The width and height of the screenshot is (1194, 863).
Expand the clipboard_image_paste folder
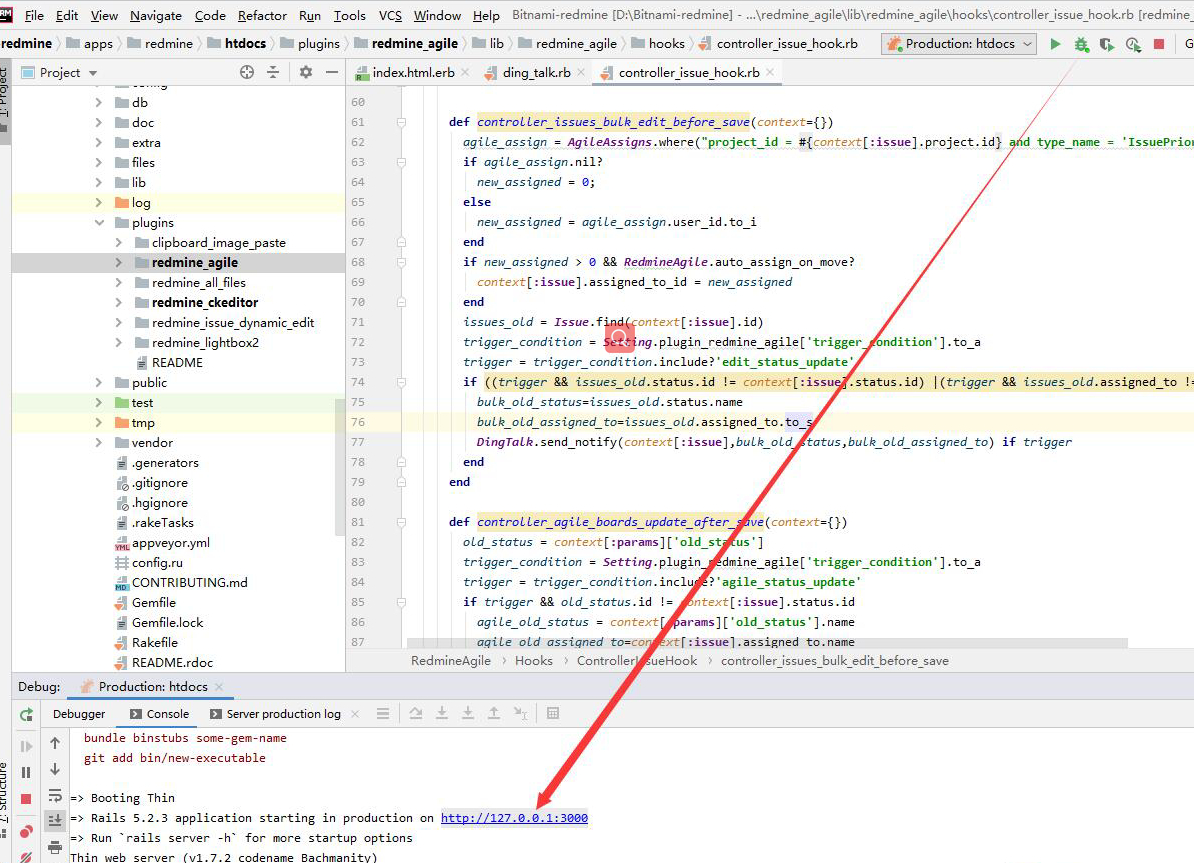[x=118, y=243]
